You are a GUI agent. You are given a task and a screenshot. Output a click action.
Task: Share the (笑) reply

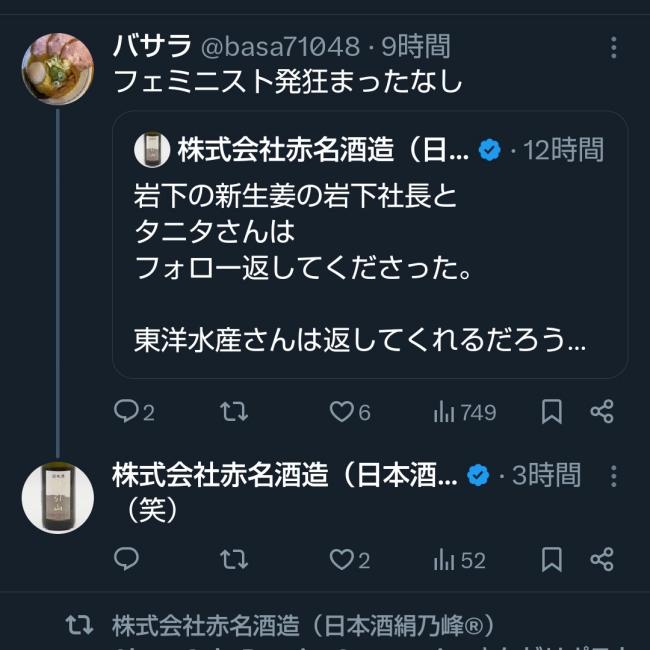(x=602, y=559)
